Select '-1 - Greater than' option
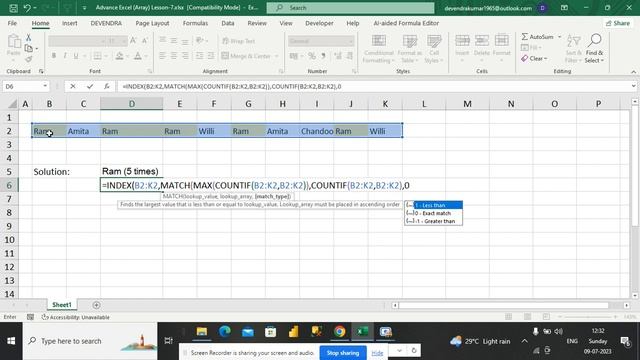The height and width of the screenshot is (360, 640). pyautogui.click(x=433, y=221)
